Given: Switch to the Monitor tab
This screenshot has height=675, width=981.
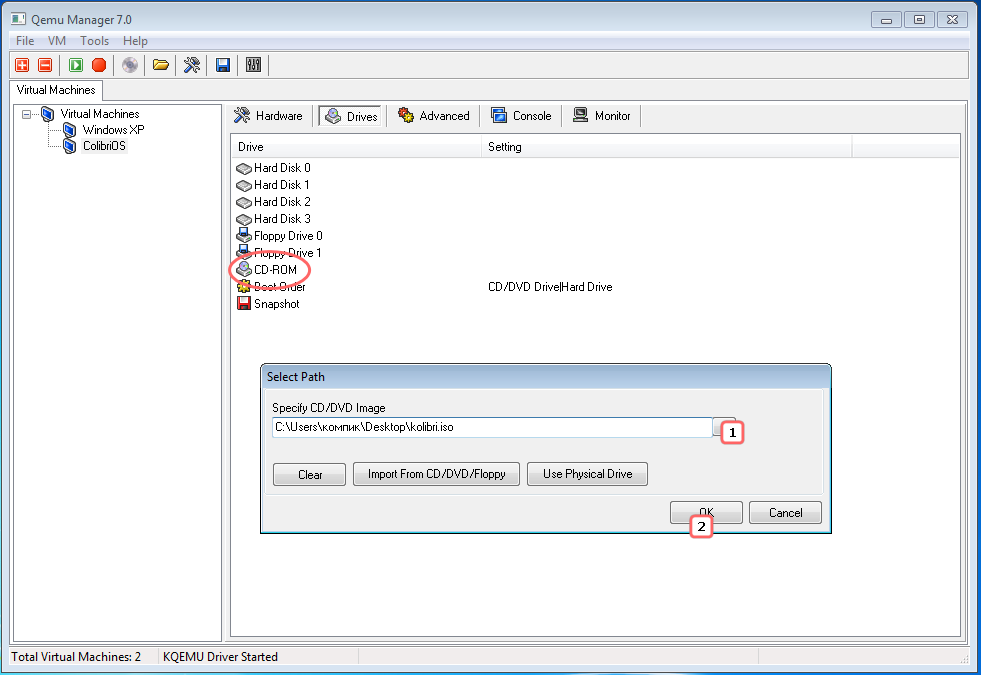Looking at the screenshot, I should pos(602,116).
